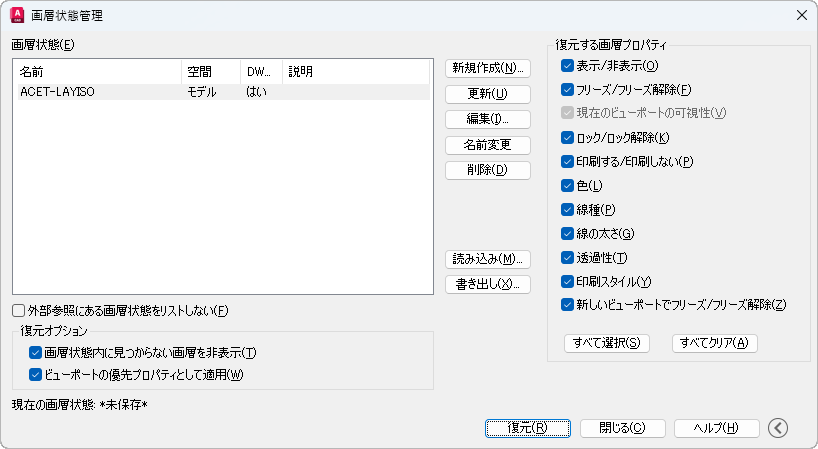818x449 pixels.
Task: Collapse dialog with the round arrow button
Action: click(x=778, y=428)
